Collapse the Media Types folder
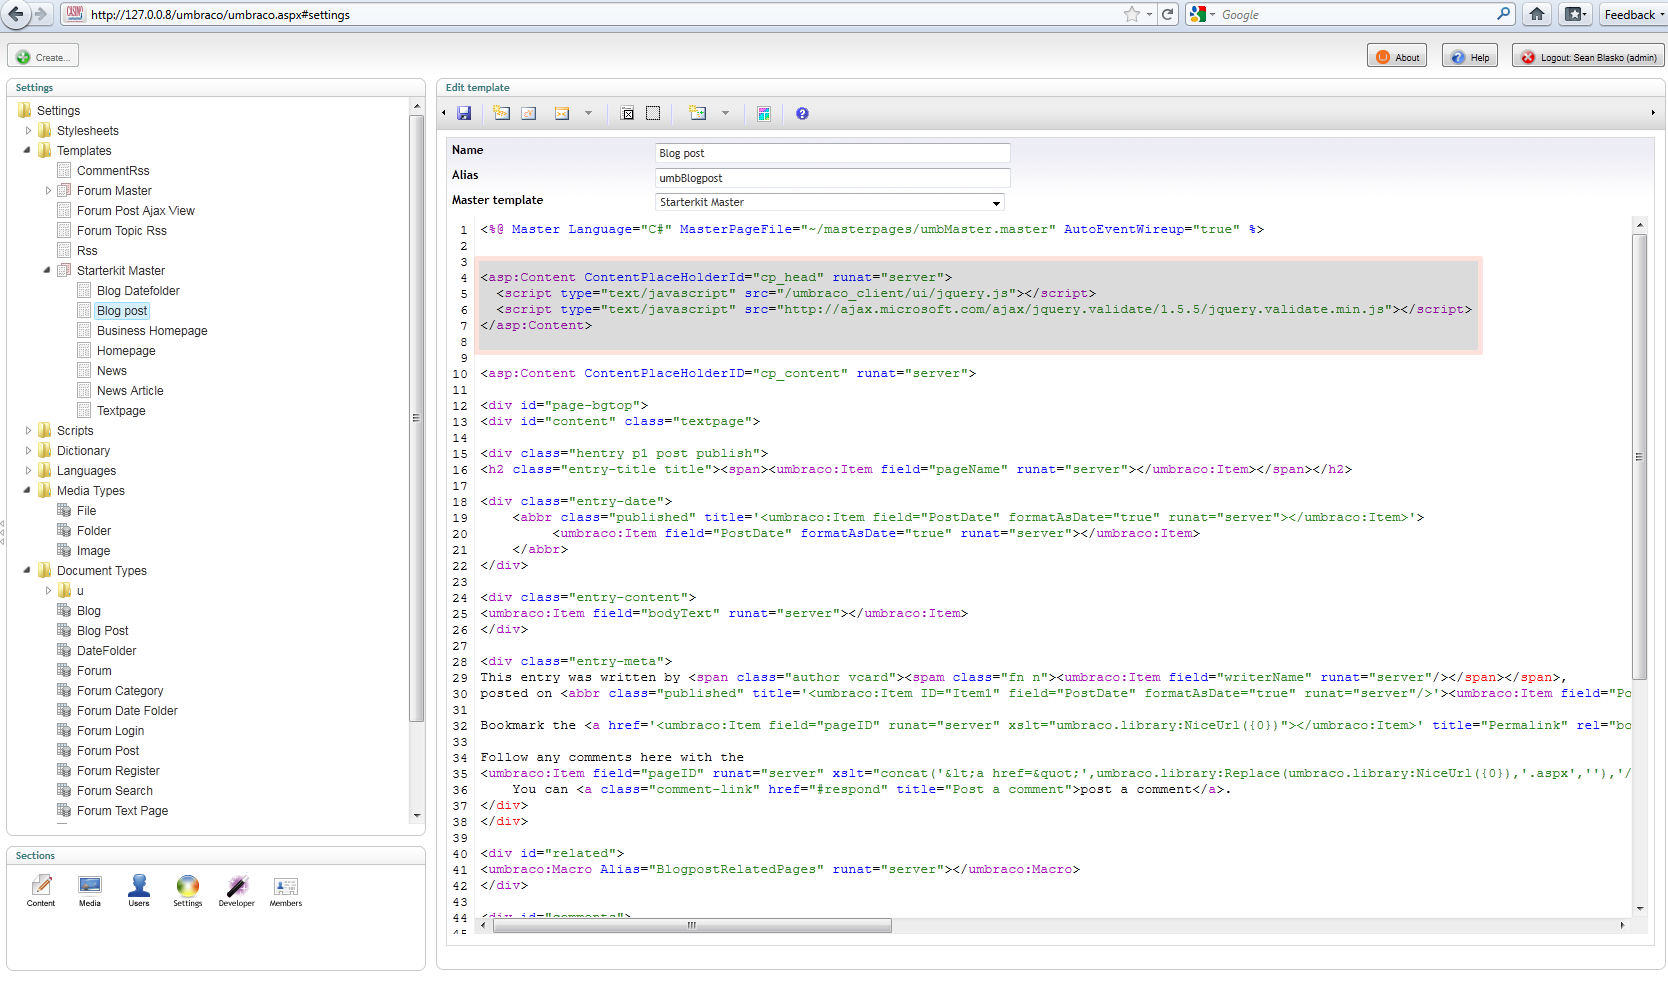Screen dimensions: 1668x983 pos(28,491)
